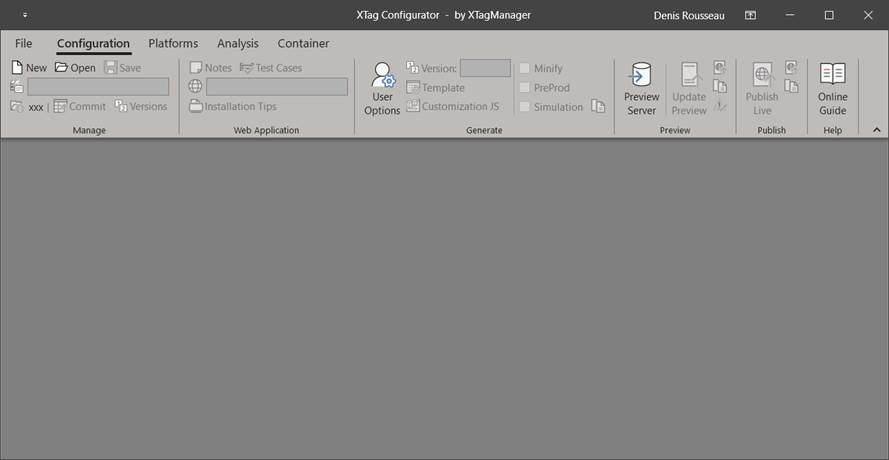This screenshot has height=460, width=889.
Task: Click the Denis Rousseau account name
Action: pyautogui.click(x=689, y=16)
